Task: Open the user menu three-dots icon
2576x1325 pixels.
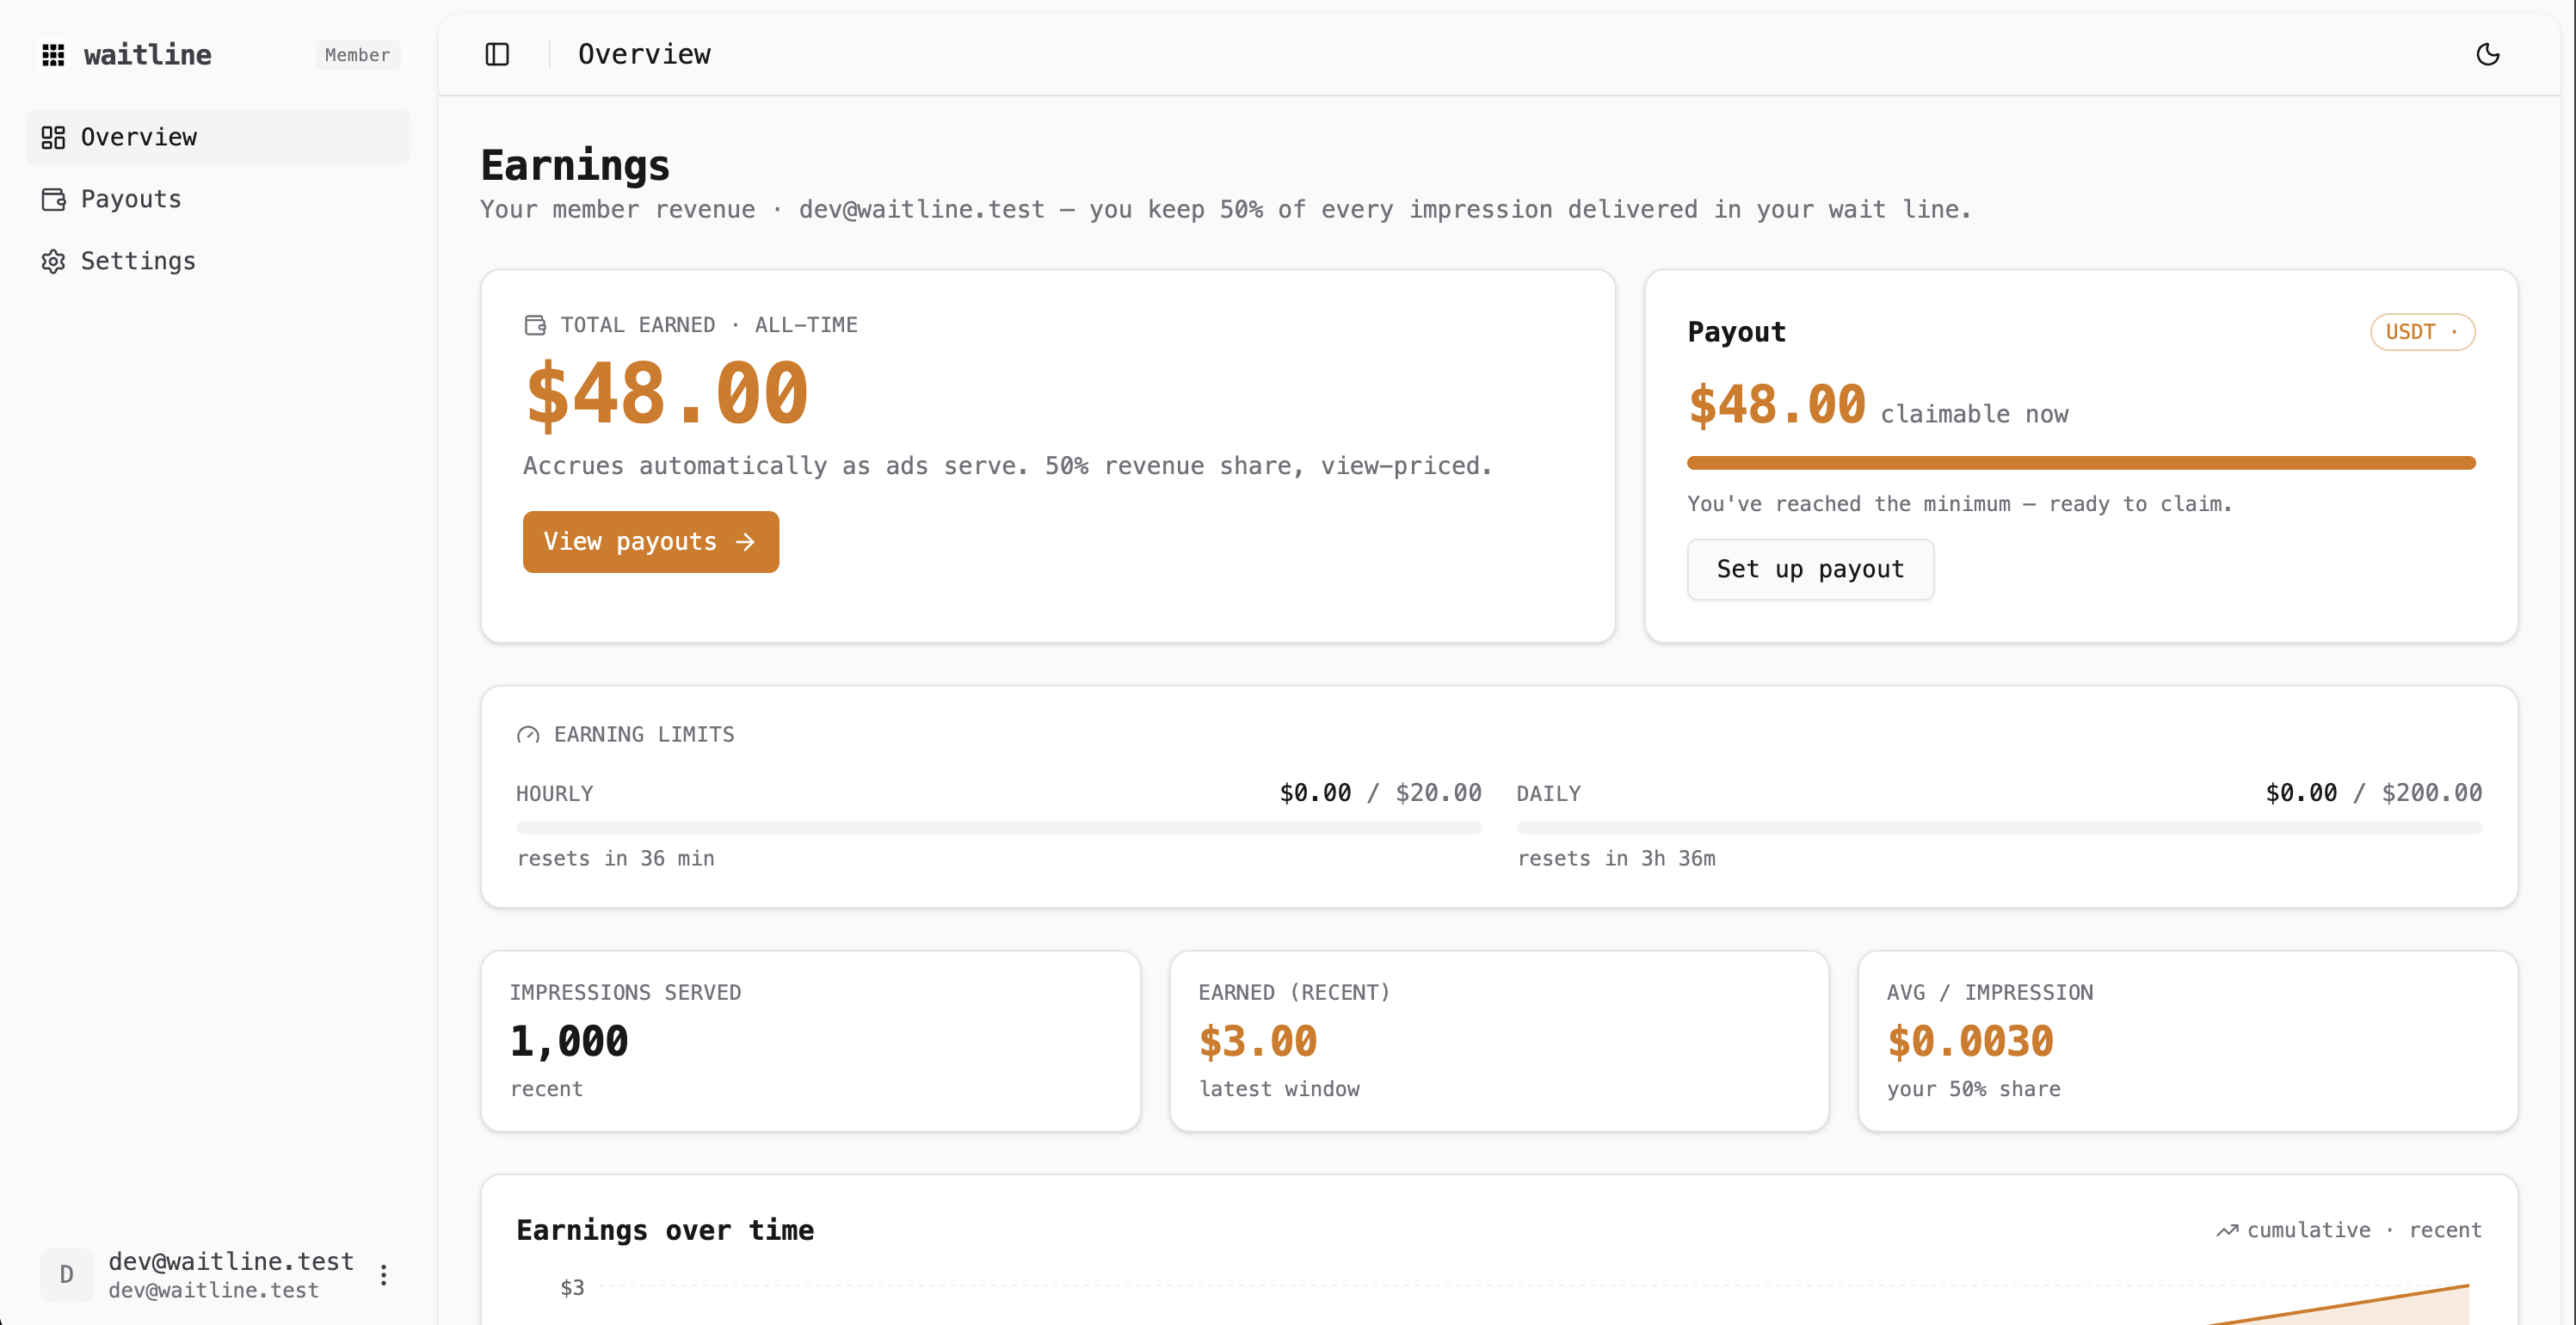Action: [383, 1275]
